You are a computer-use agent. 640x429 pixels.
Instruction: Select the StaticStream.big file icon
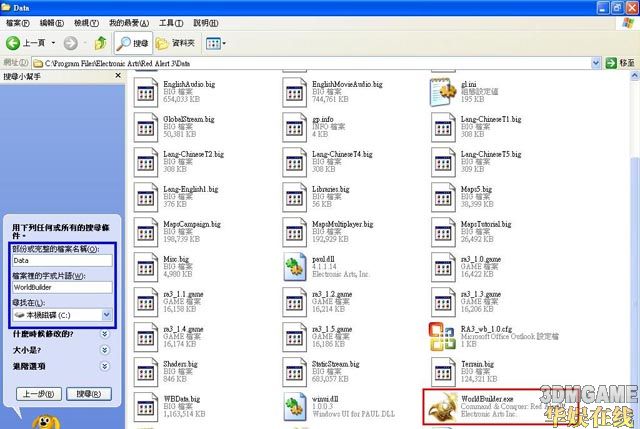pos(294,372)
